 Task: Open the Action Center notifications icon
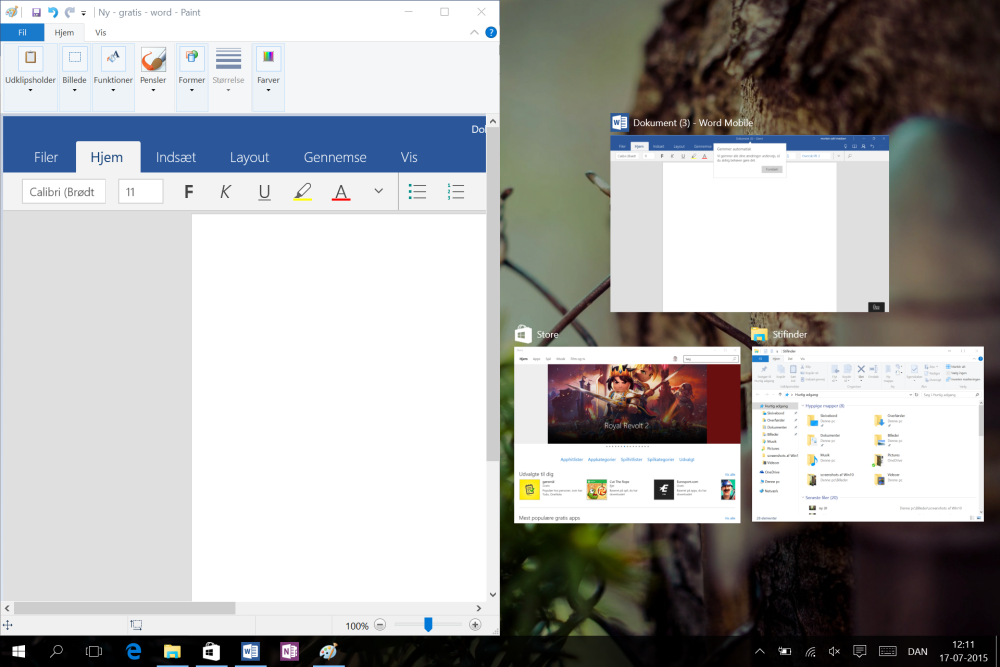click(859, 652)
